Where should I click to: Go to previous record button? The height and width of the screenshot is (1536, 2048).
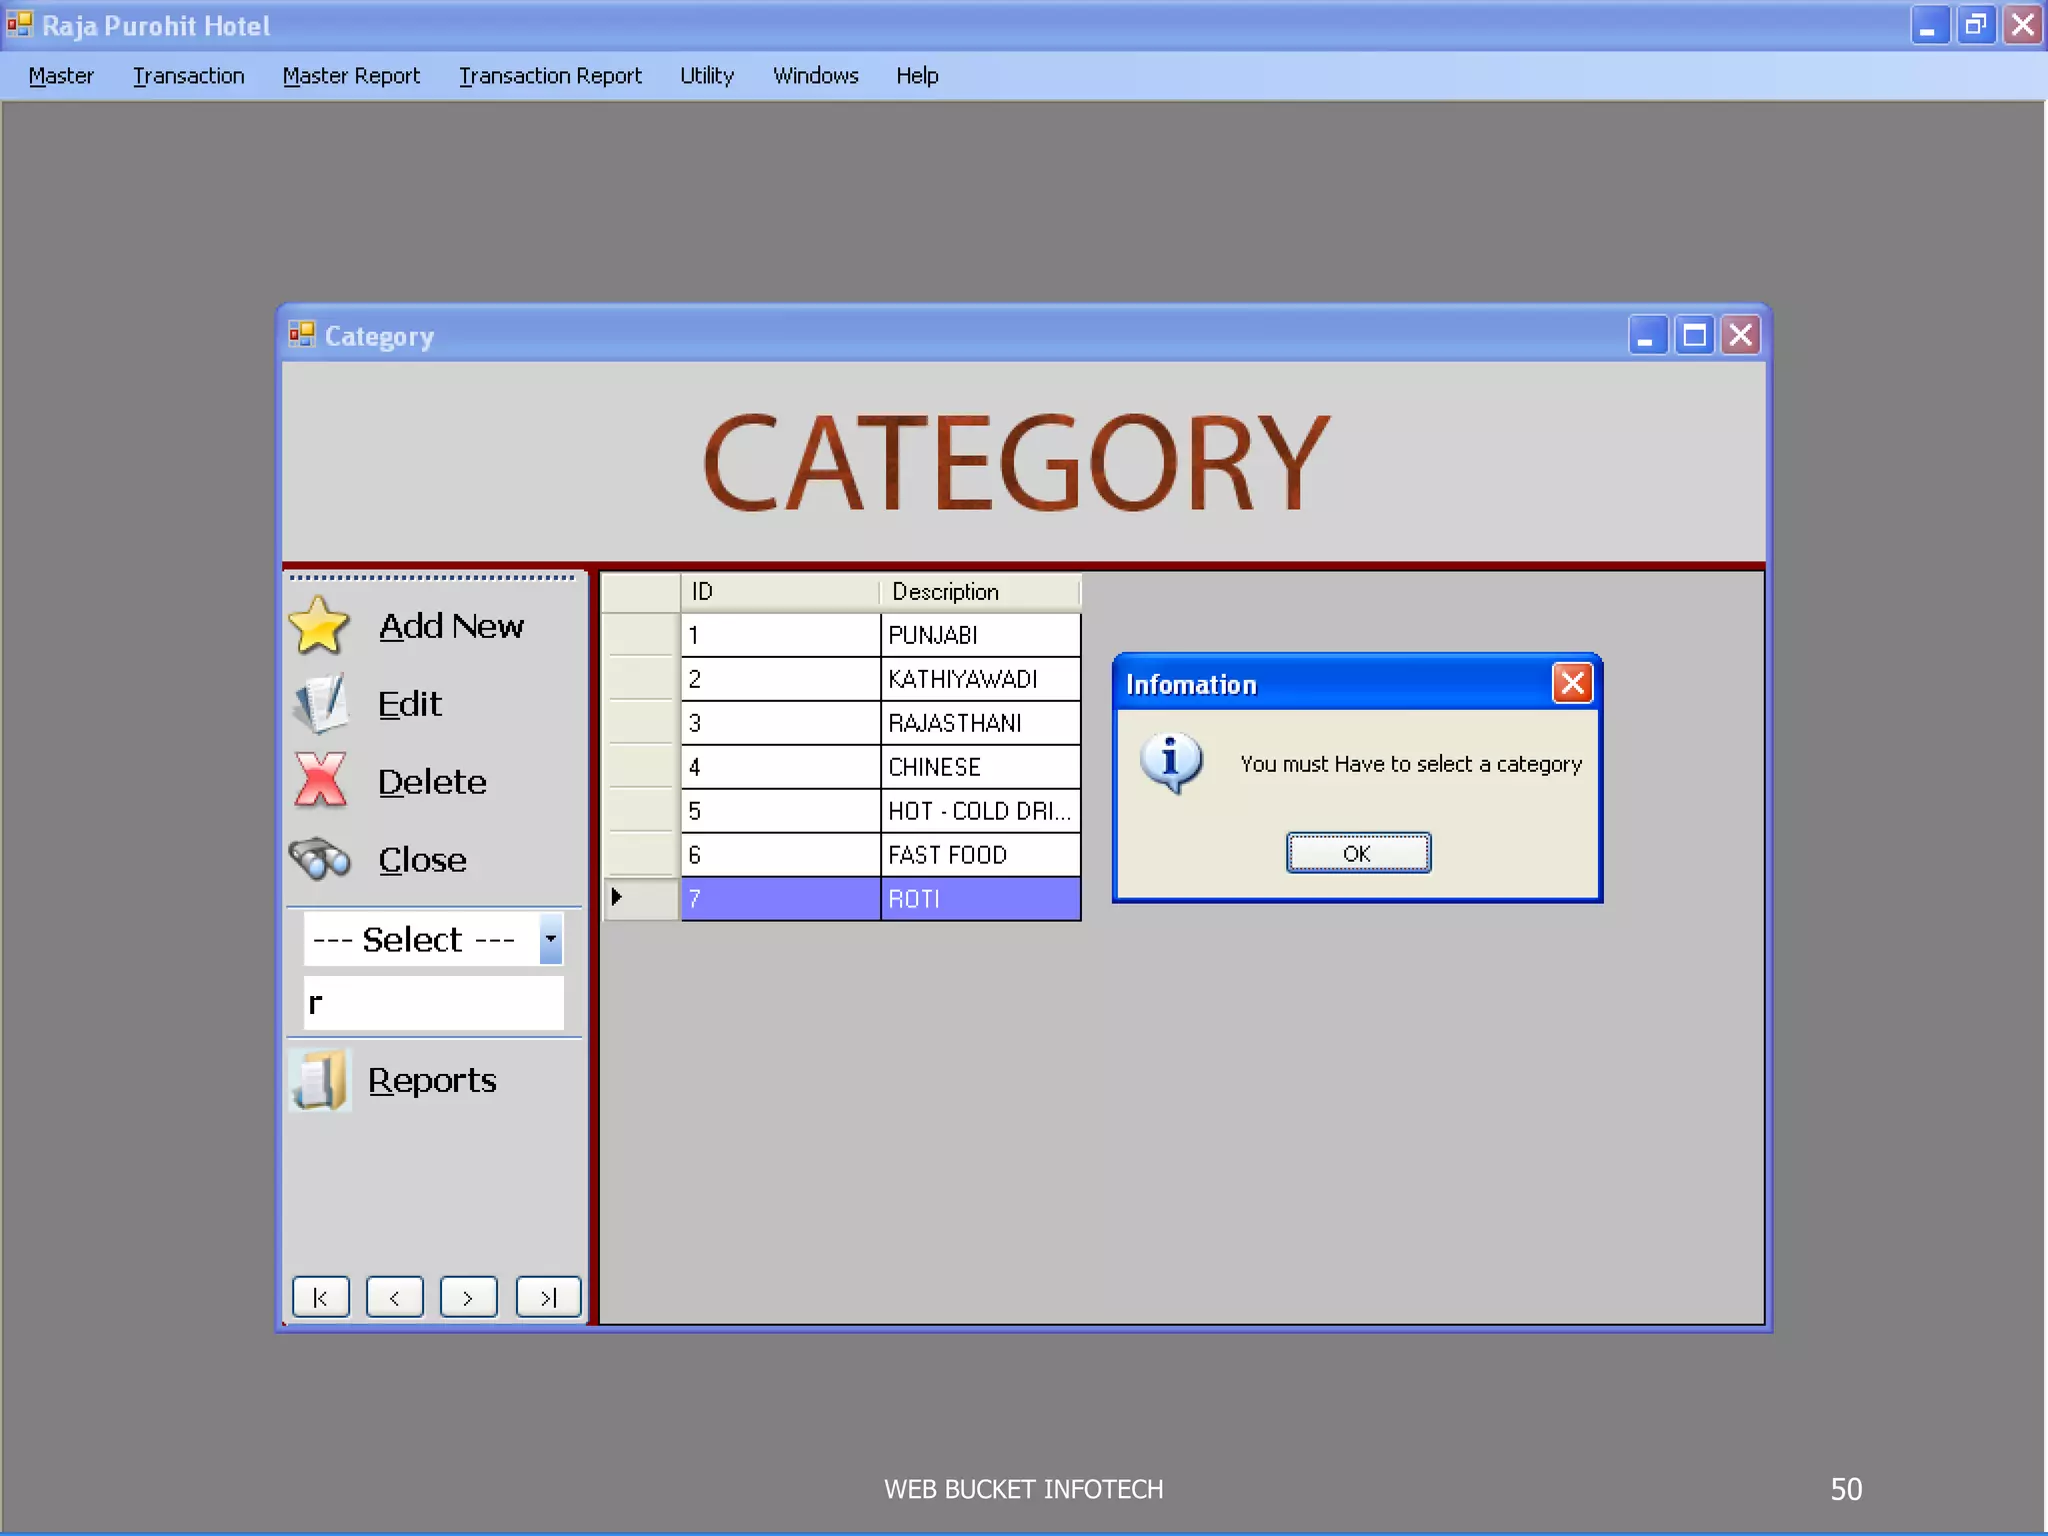[x=395, y=1297]
